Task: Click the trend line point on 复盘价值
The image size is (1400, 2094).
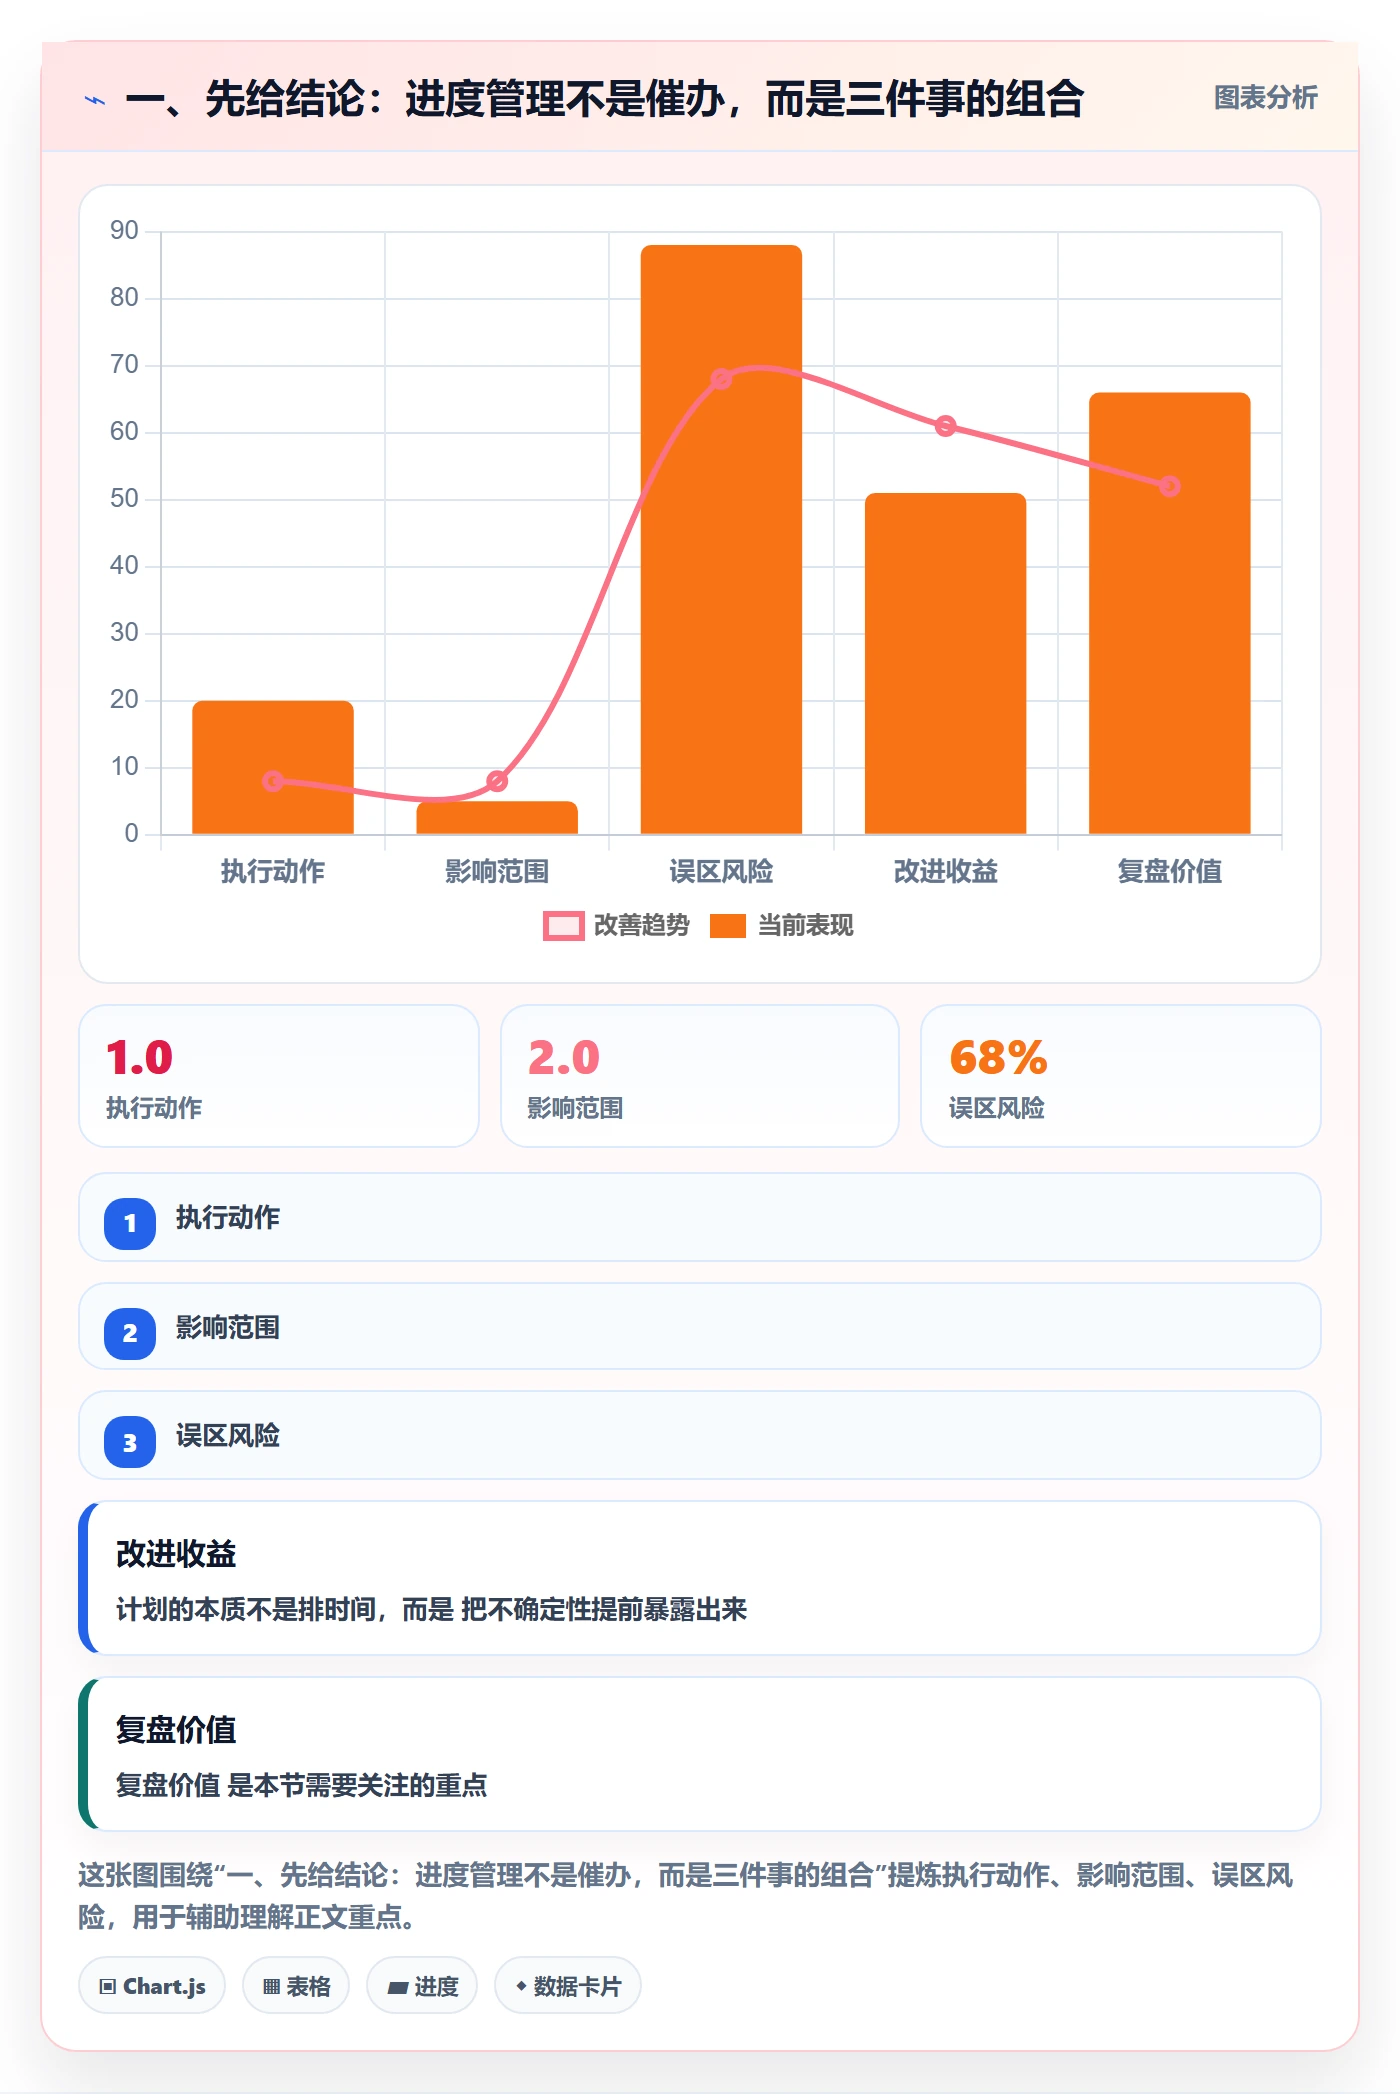Action: click(1170, 486)
